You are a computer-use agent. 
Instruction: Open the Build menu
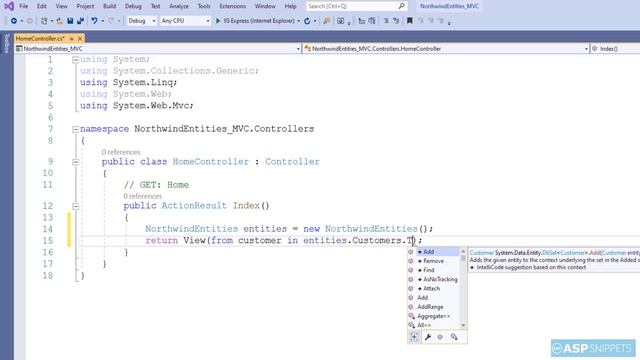coord(109,6)
